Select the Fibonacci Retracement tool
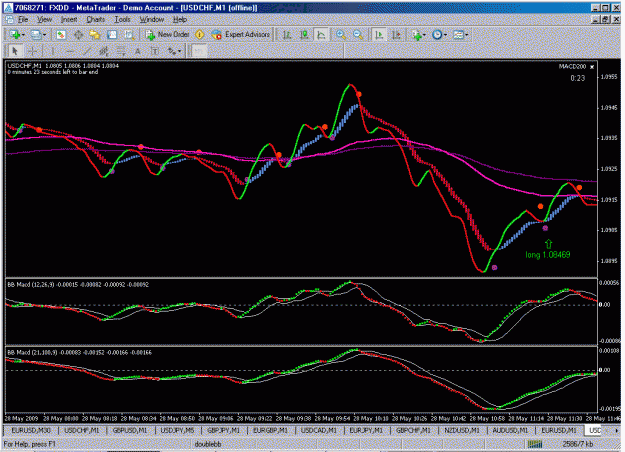The width and height of the screenshot is (625, 452). 121,51
